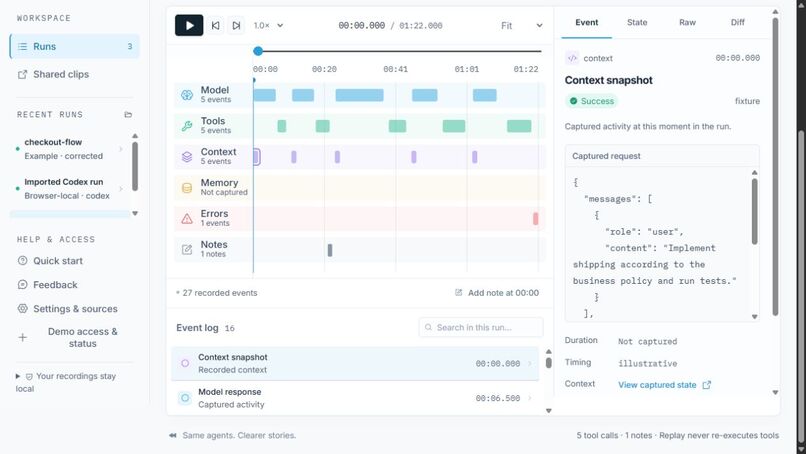Step to the previous event

click(216, 25)
